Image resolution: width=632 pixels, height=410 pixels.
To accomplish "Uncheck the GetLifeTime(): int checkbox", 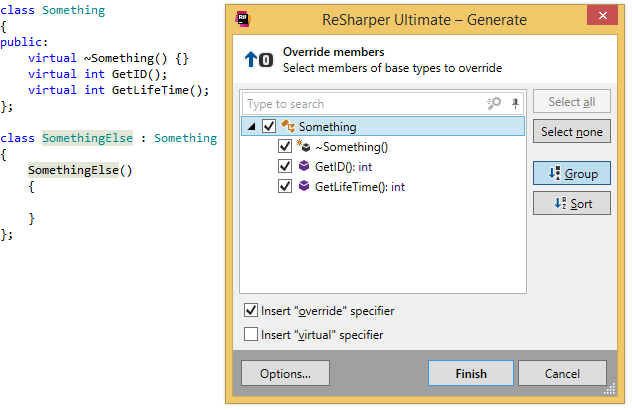I will coord(285,186).
